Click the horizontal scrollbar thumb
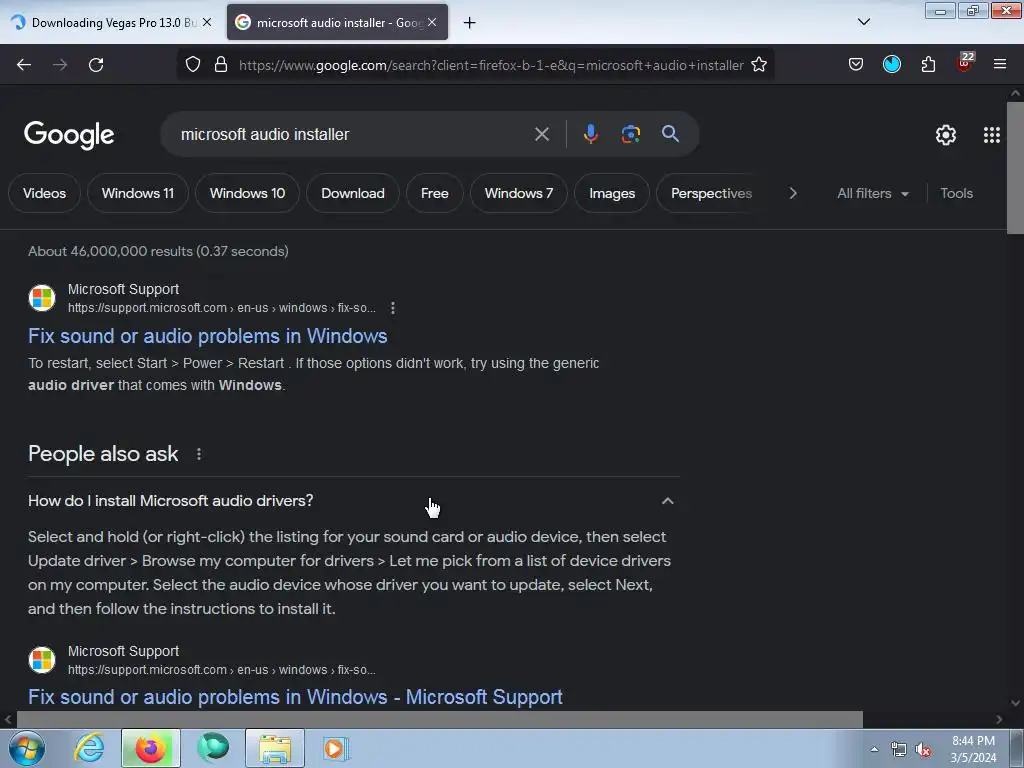This screenshot has height=768, width=1024. click(440, 719)
